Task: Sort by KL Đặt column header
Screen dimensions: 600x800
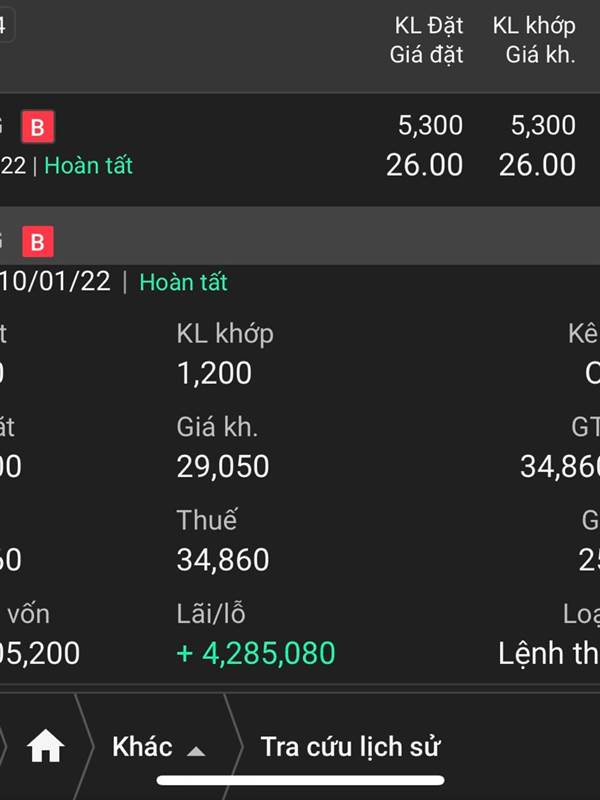Action: 429,26
